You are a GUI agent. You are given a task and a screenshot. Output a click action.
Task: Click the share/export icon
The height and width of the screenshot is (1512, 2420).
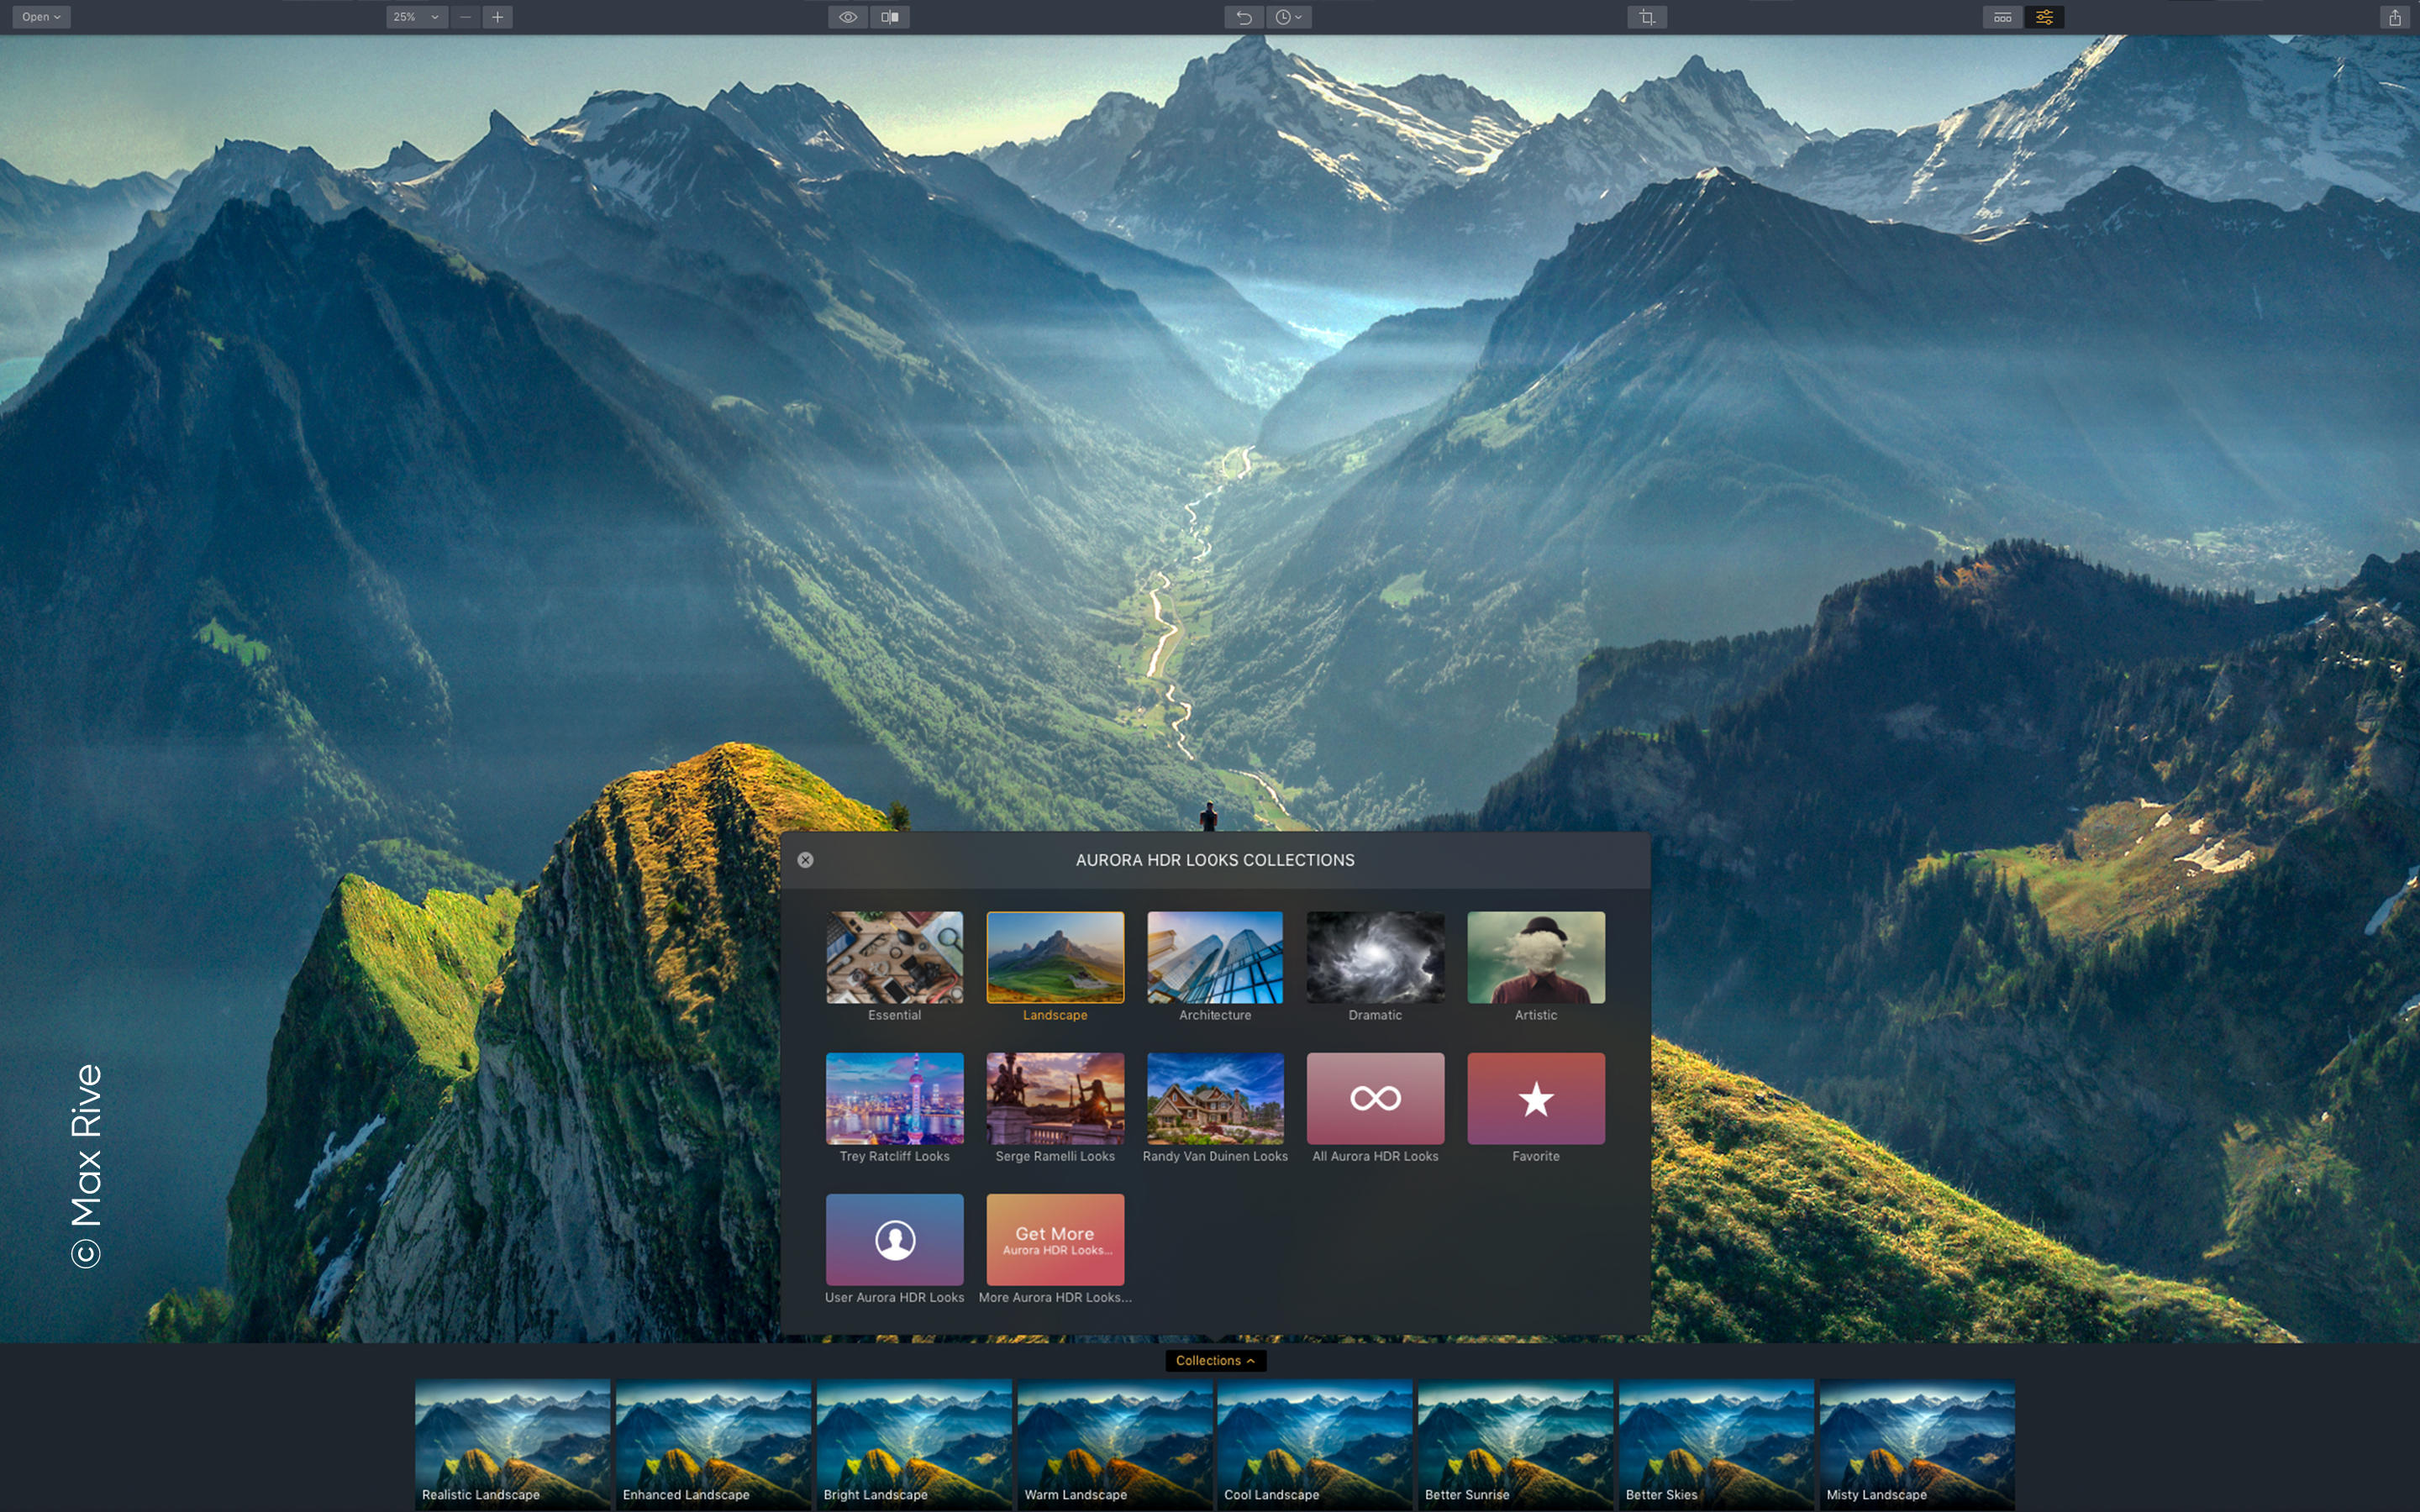pos(2394,17)
